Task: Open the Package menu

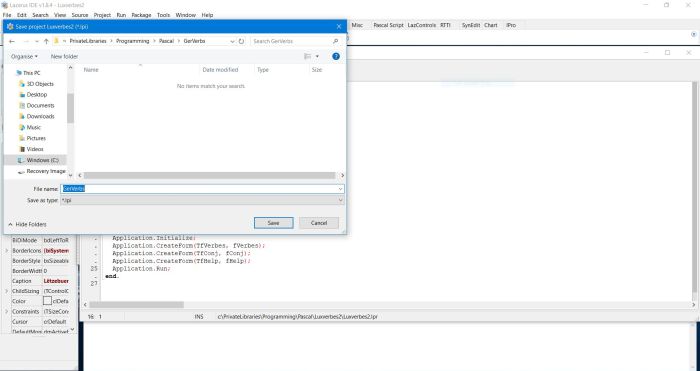Action: 142,15
